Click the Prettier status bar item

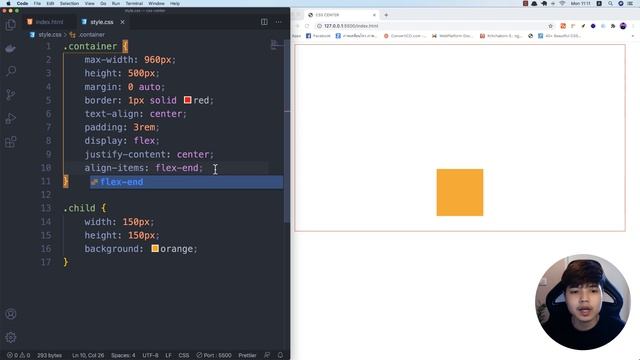click(247, 355)
